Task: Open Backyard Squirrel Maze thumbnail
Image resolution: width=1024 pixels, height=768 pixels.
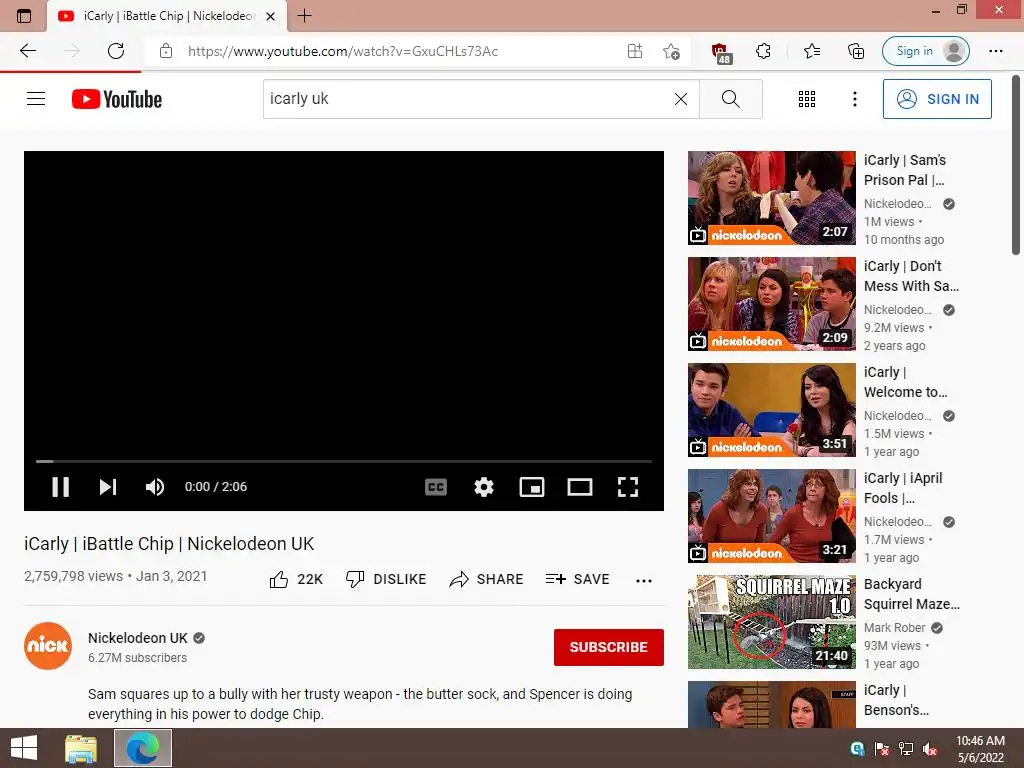Action: pyautogui.click(x=771, y=622)
